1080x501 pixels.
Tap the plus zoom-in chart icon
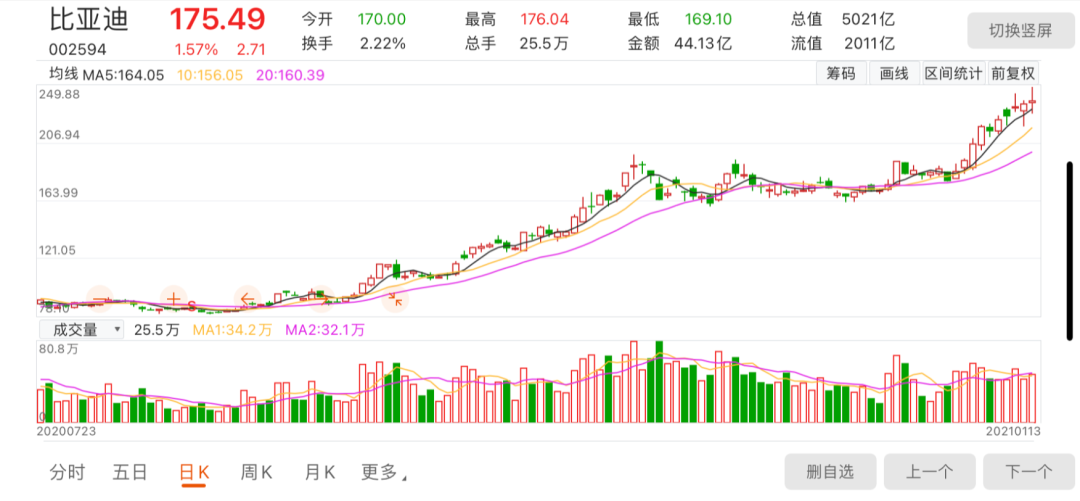point(174,299)
